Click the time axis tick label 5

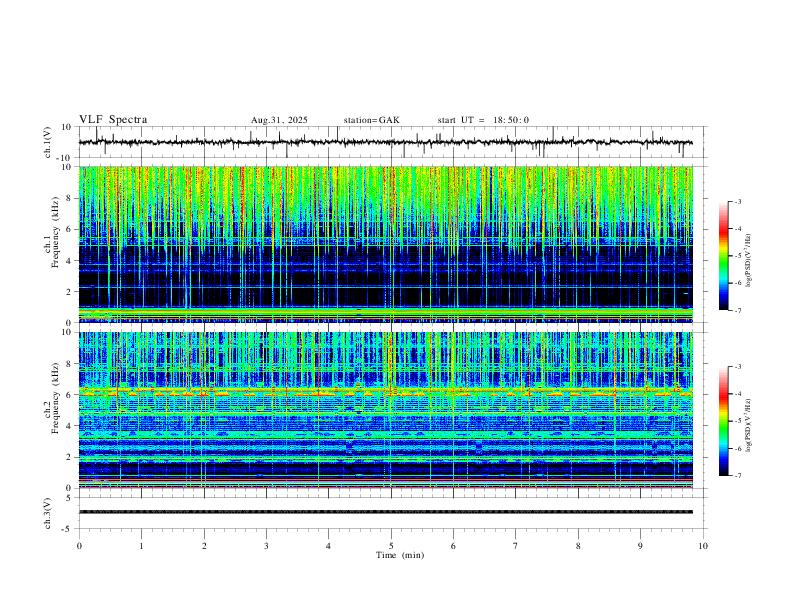[391, 546]
